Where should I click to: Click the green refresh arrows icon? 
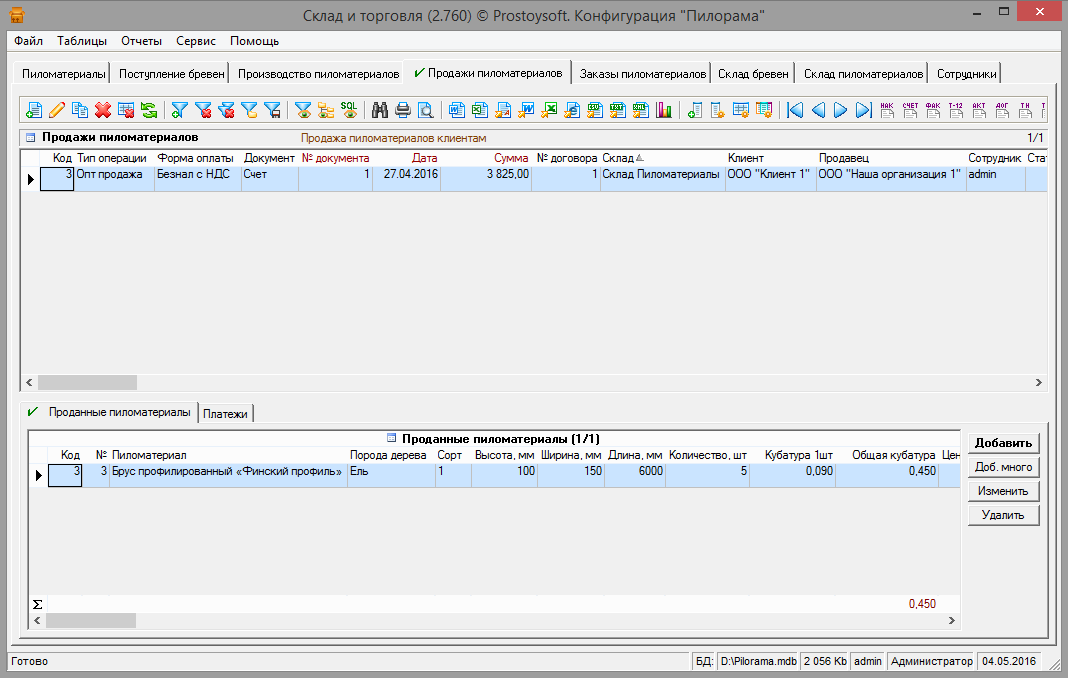149,110
